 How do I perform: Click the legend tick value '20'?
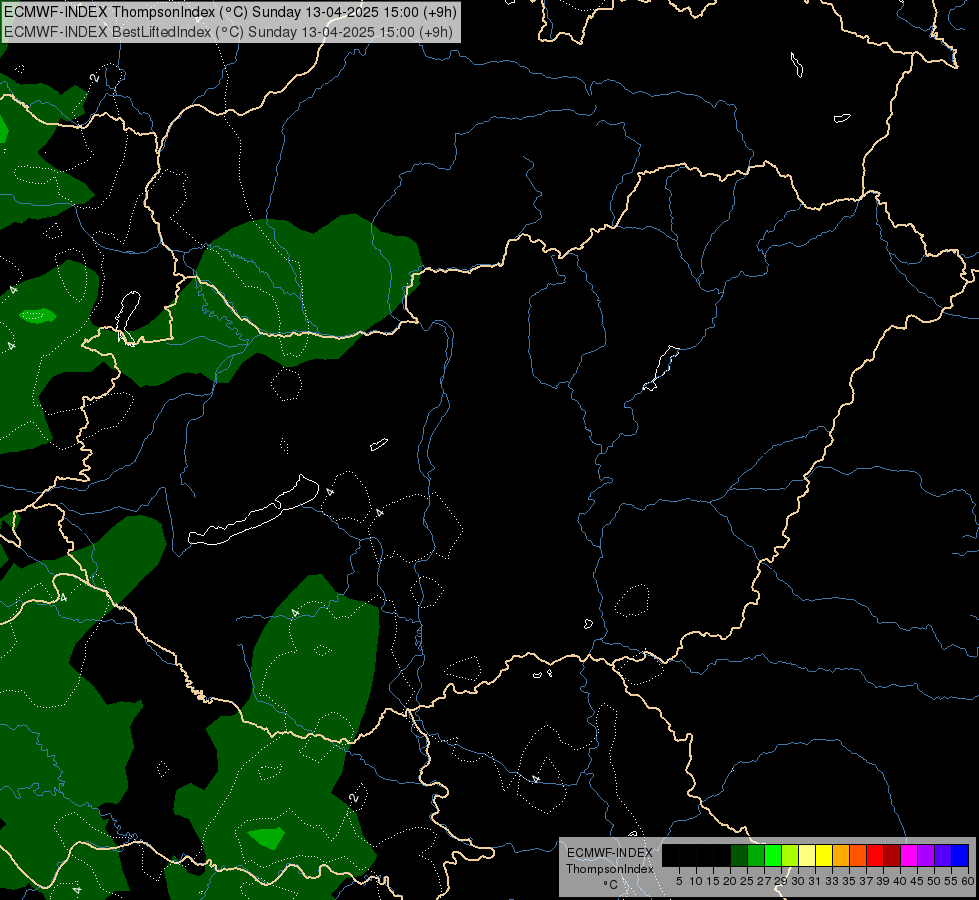coord(731,881)
